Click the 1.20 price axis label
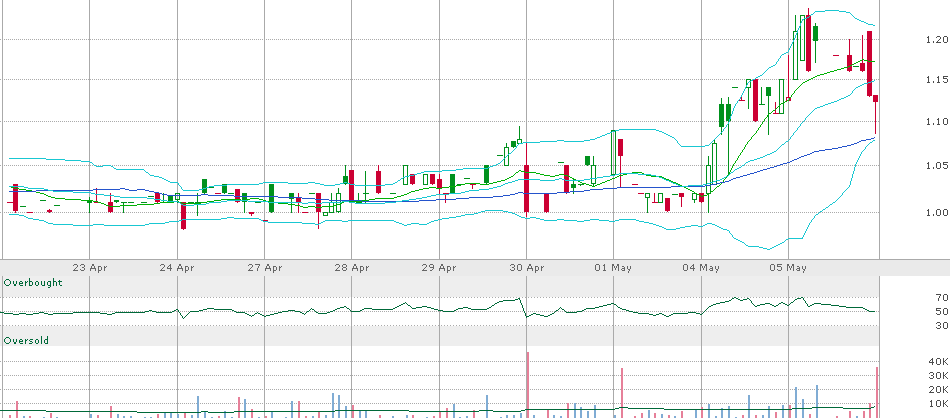 [x=937, y=39]
